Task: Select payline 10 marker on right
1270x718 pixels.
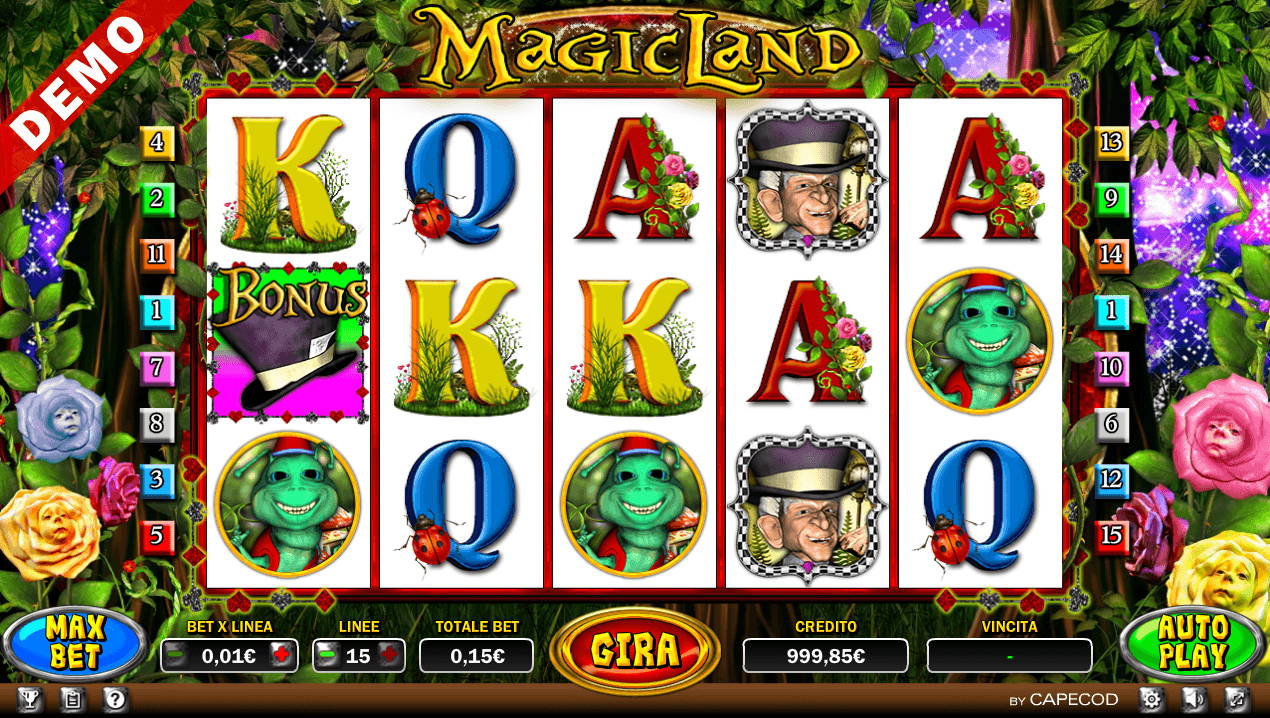Action: click(1112, 368)
